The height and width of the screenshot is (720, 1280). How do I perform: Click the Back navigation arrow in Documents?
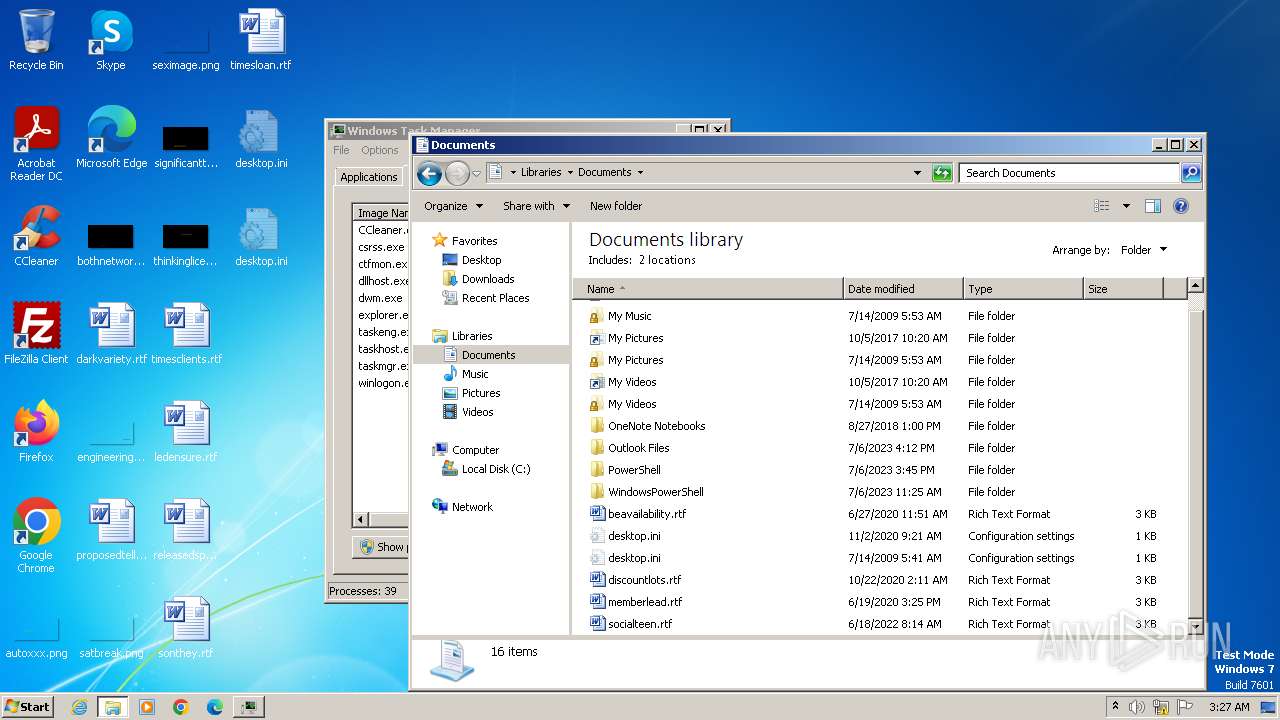click(429, 174)
